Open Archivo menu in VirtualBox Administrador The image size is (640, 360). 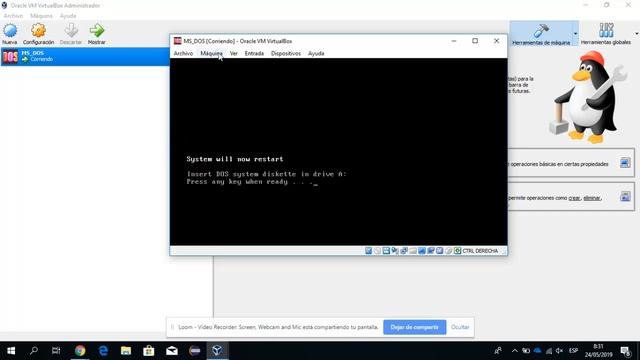[13, 16]
